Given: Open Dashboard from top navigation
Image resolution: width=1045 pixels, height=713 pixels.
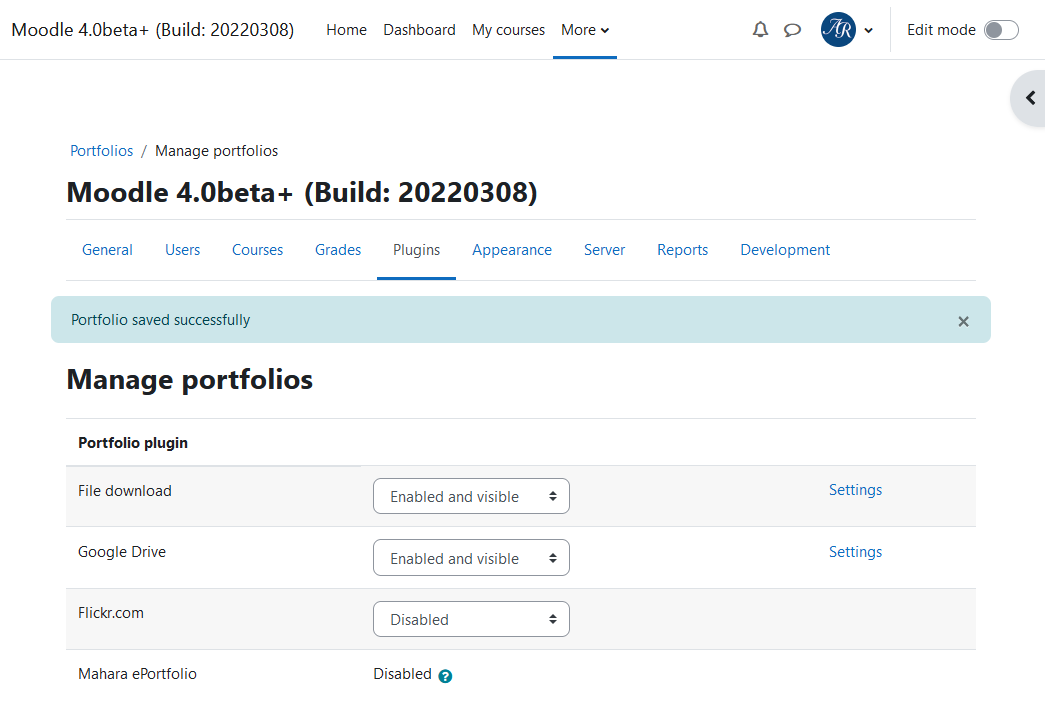Looking at the screenshot, I should (x=419, y=30).
